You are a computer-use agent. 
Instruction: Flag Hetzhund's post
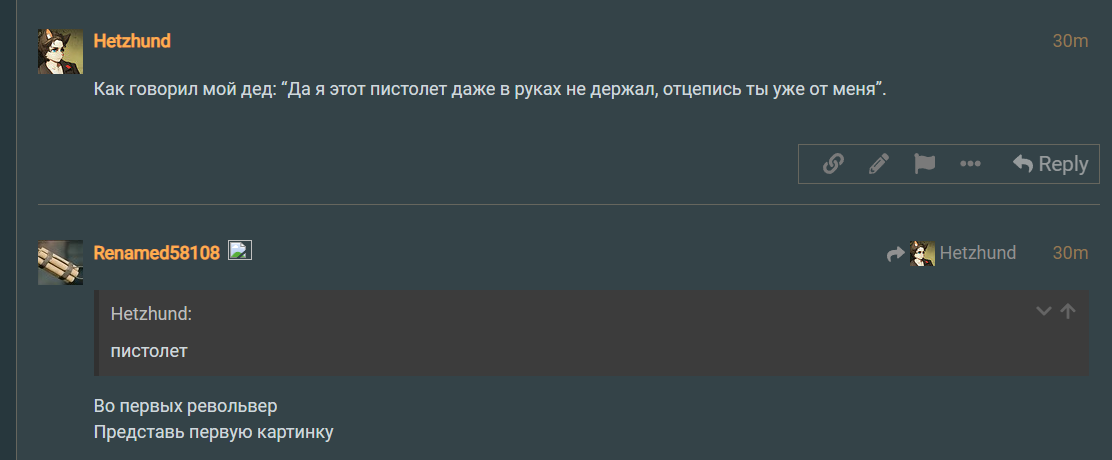pos(924,164)
